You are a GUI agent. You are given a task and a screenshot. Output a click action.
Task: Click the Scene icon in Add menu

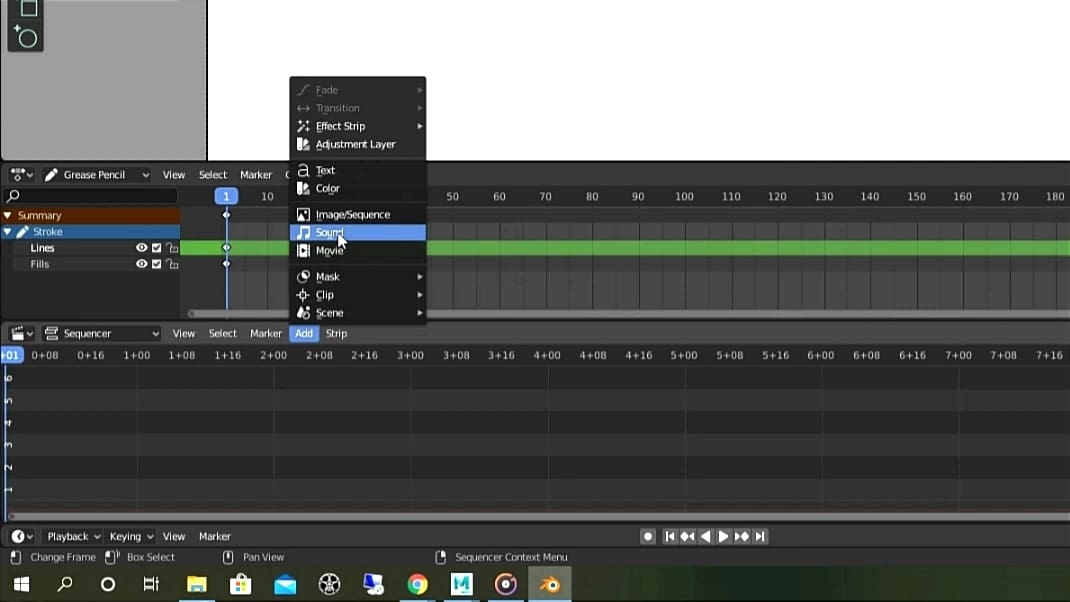303,313
